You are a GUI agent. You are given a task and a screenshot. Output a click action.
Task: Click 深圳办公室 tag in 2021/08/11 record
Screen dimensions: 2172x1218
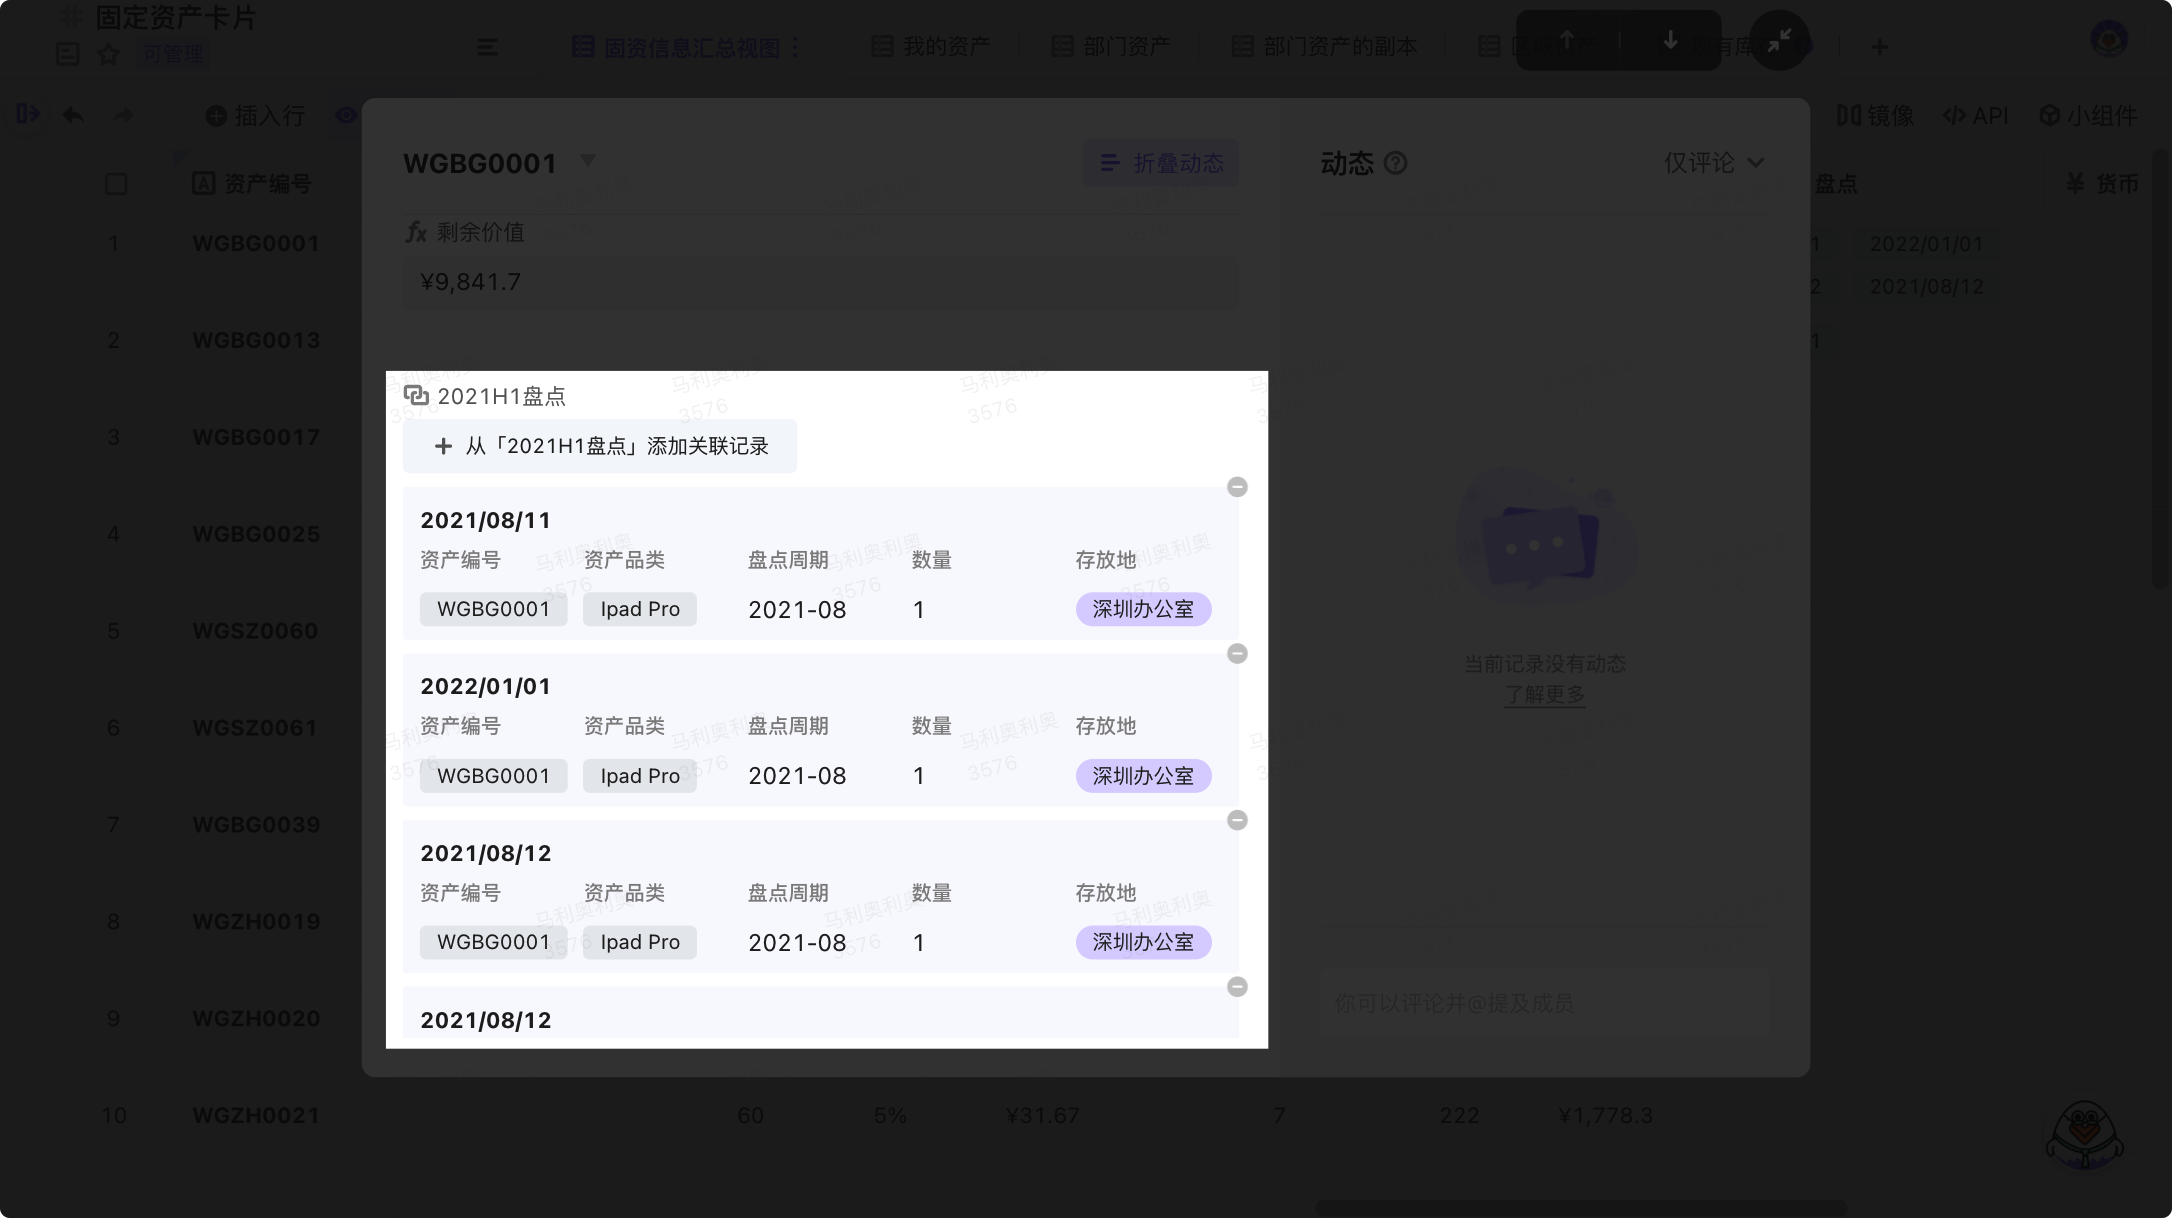point(1143,609)
